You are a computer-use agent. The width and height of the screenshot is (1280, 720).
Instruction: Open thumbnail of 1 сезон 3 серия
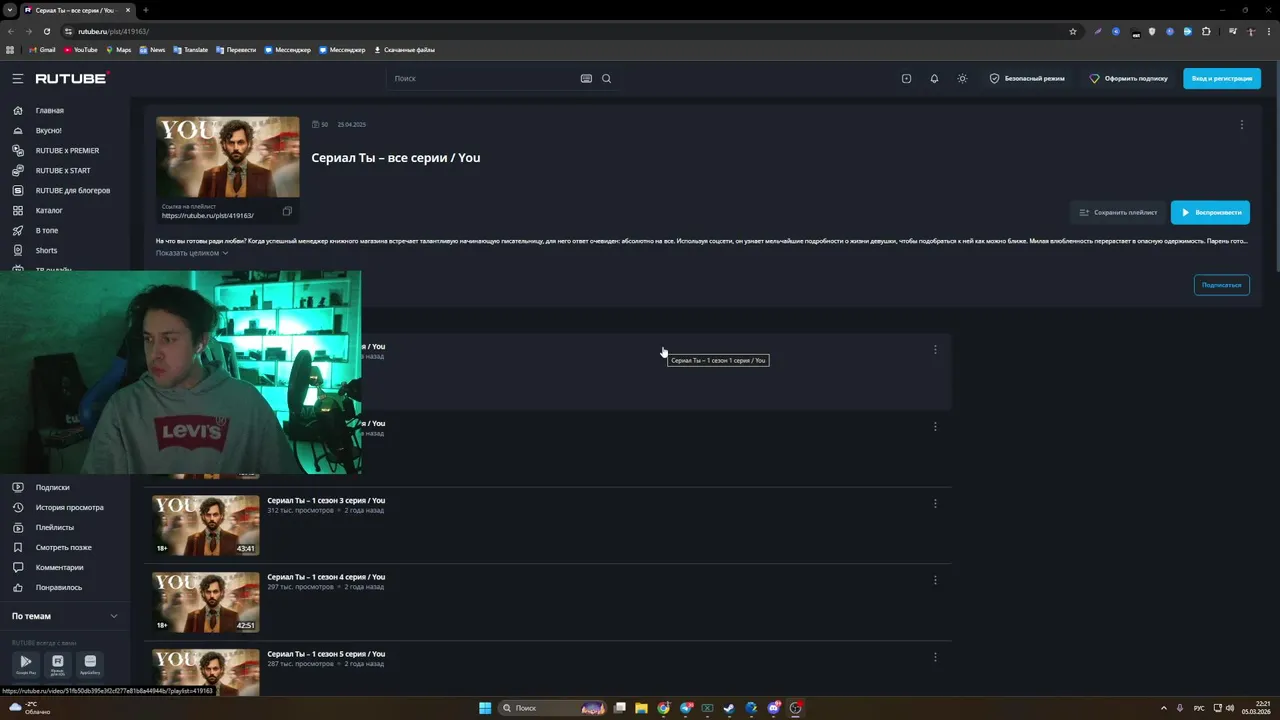pyautogui.click(x=205, y=525)
